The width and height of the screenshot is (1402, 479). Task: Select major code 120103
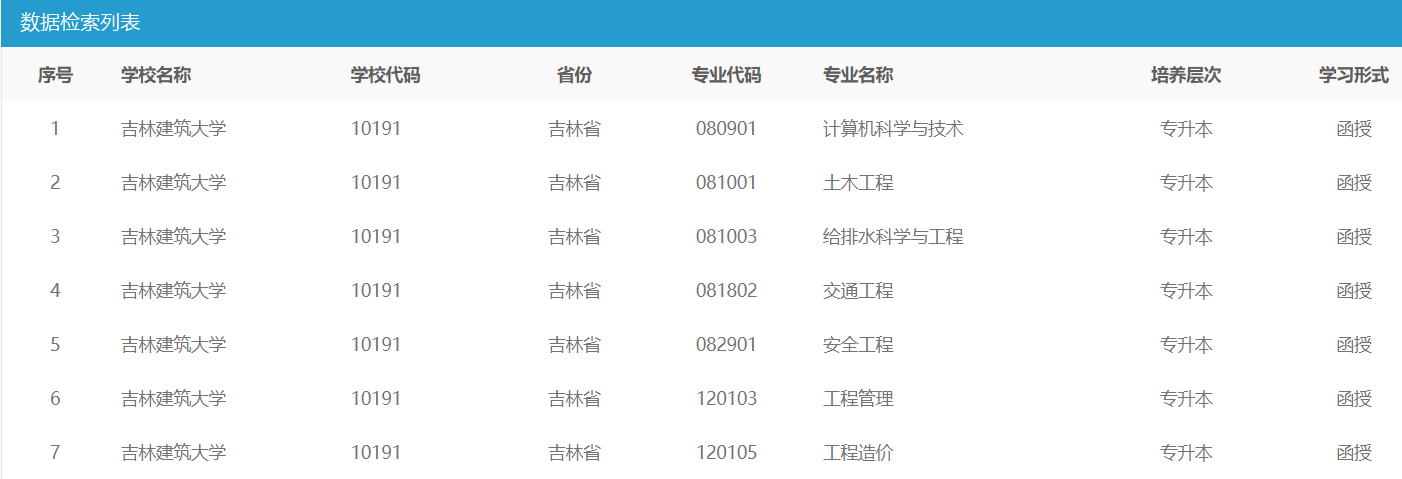tap(727, 399)
